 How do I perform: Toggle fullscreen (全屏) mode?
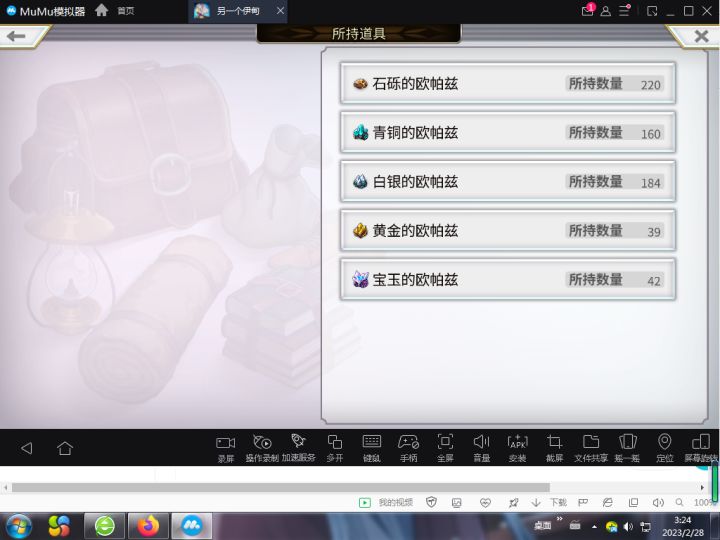445,448
